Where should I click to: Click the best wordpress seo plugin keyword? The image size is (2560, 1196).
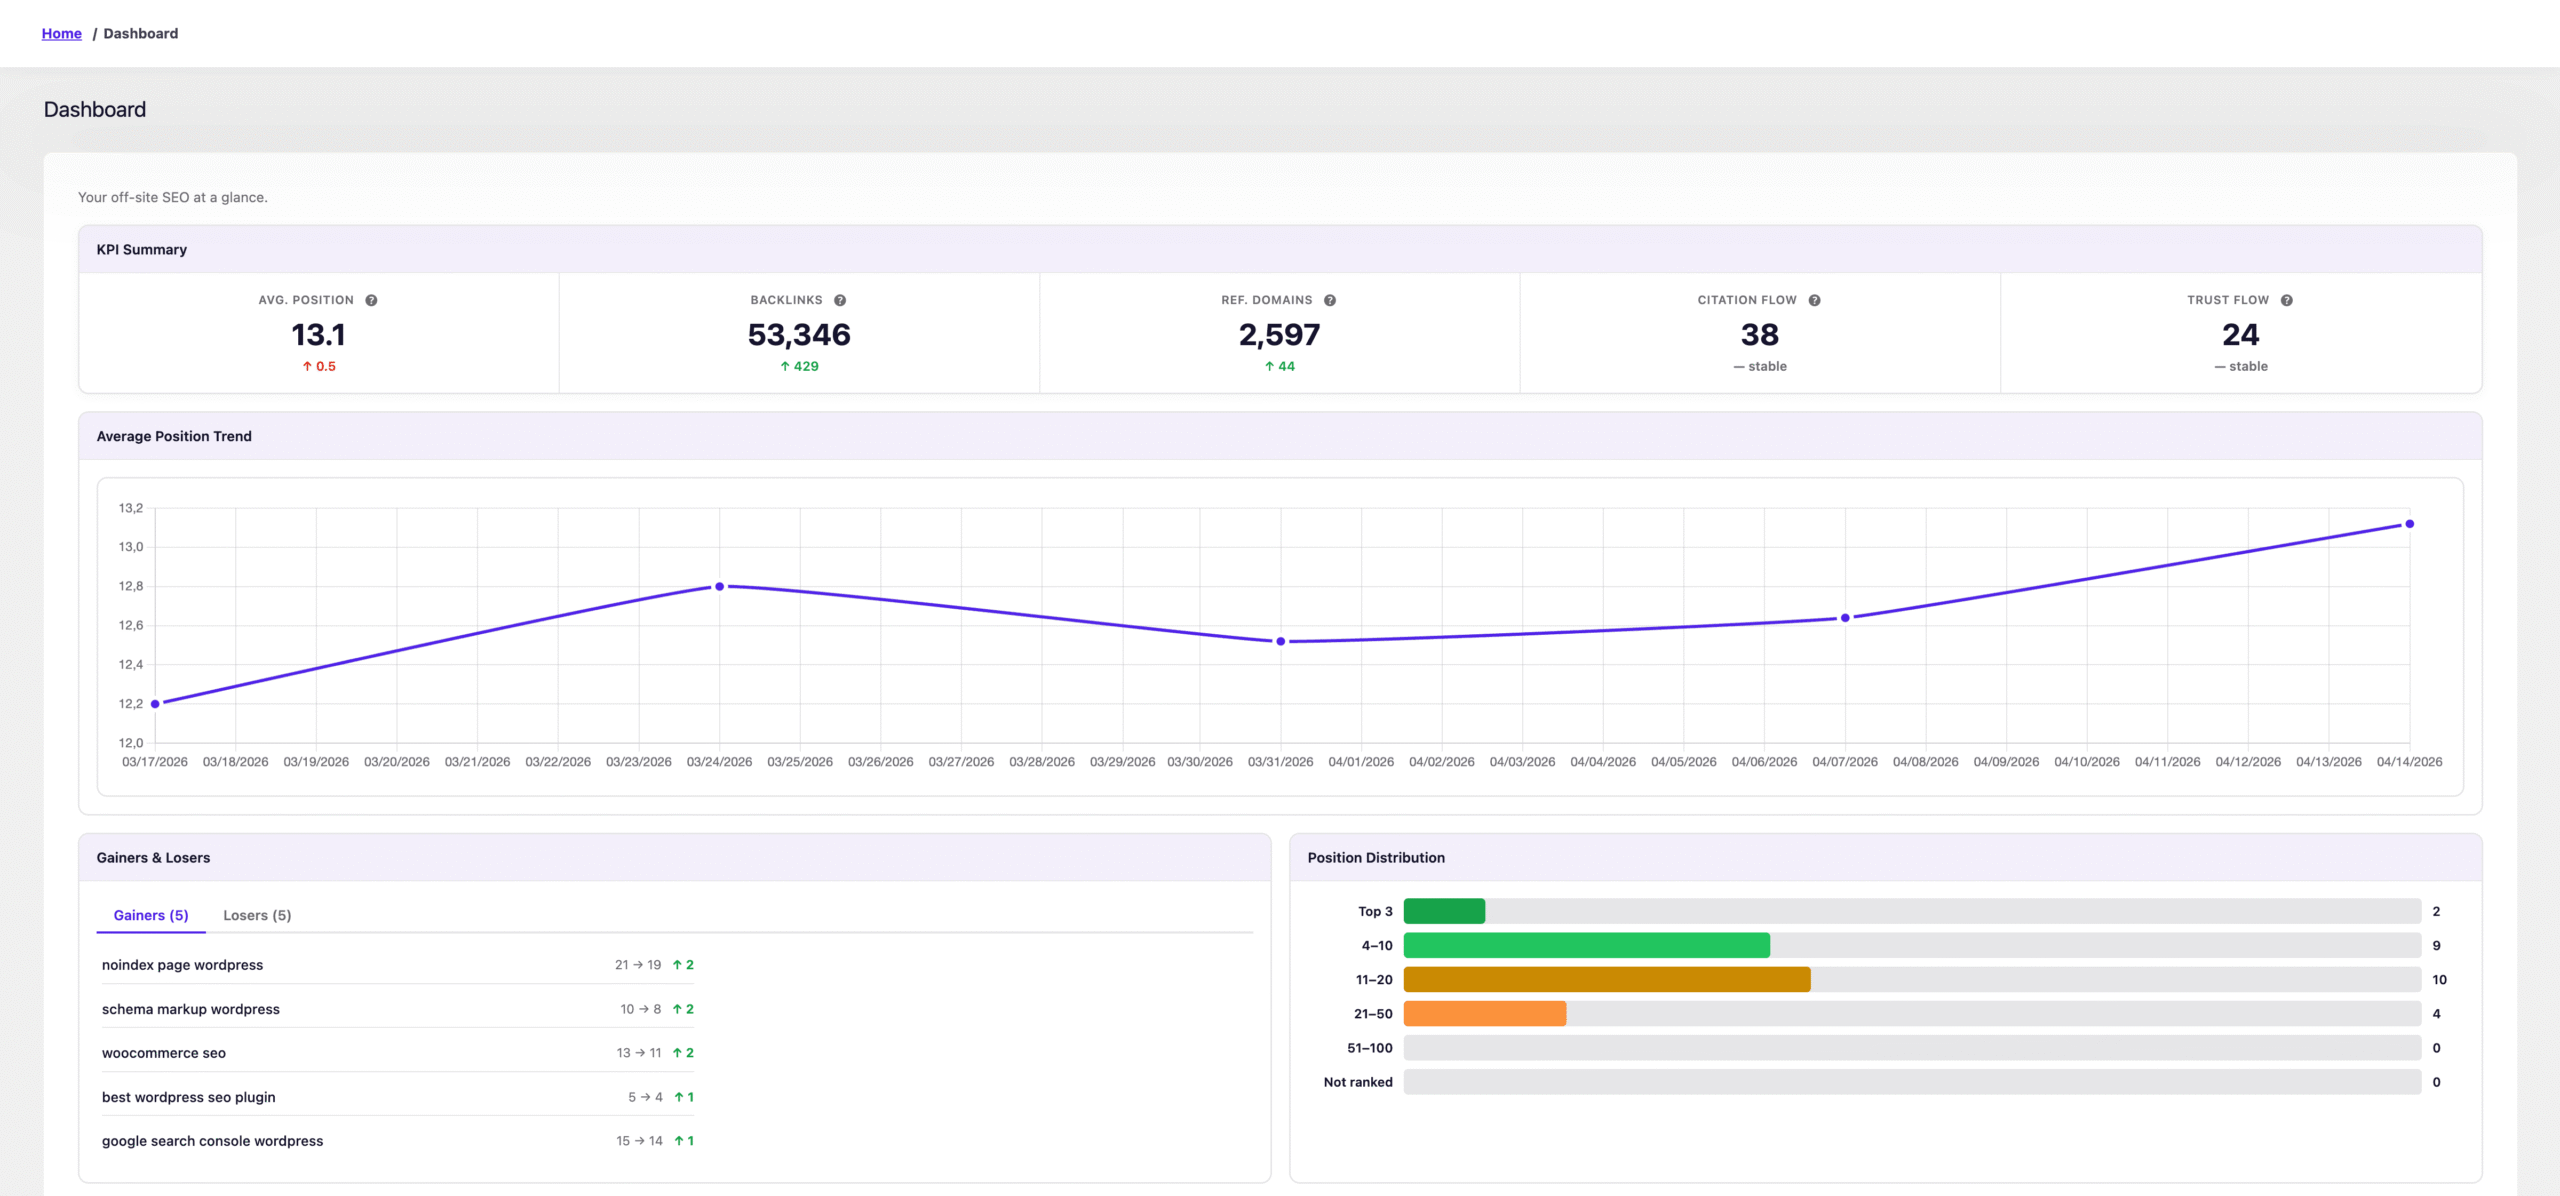pos(189,1097)
